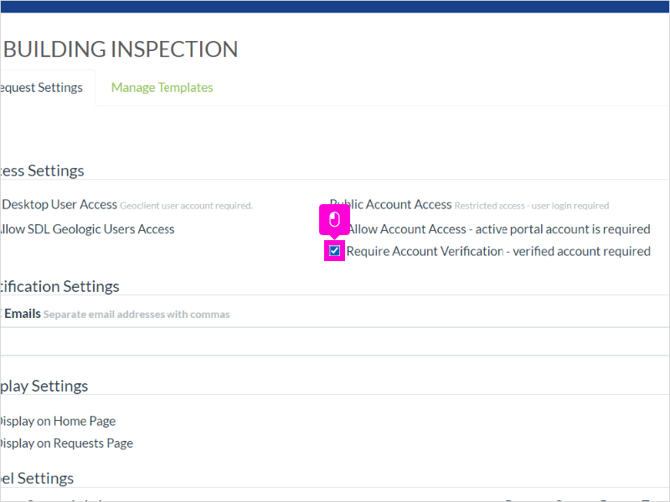Image resolution: width=670 pixels, height=502 pixels.
Task: Click the Desktop User Access label
Action: 59,205
